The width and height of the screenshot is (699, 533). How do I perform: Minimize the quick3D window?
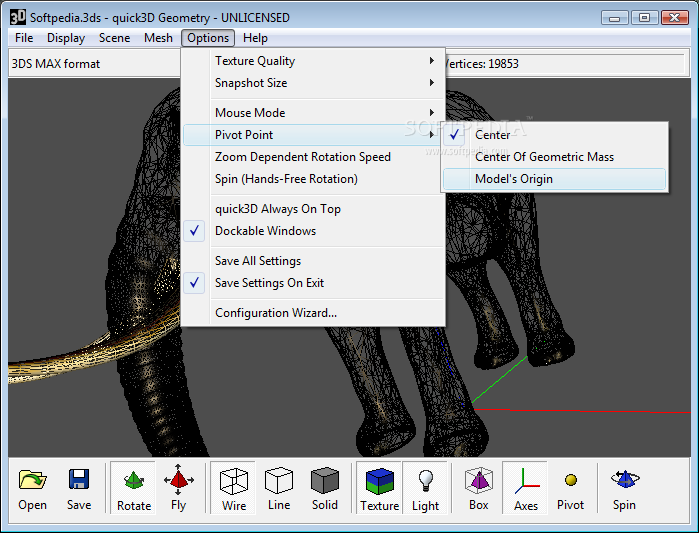(x=615, y=18)
